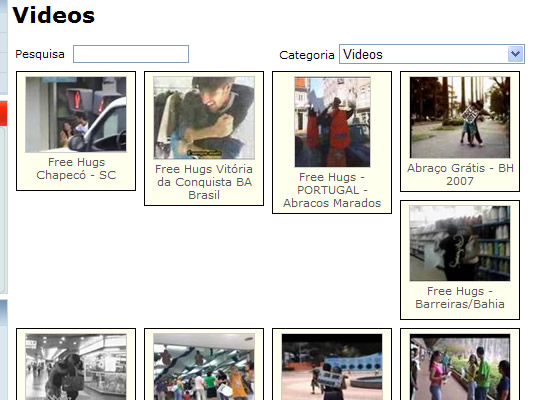
Task: Open the night plaza sign-holder video thumbnail
Action: click(332, 367)
